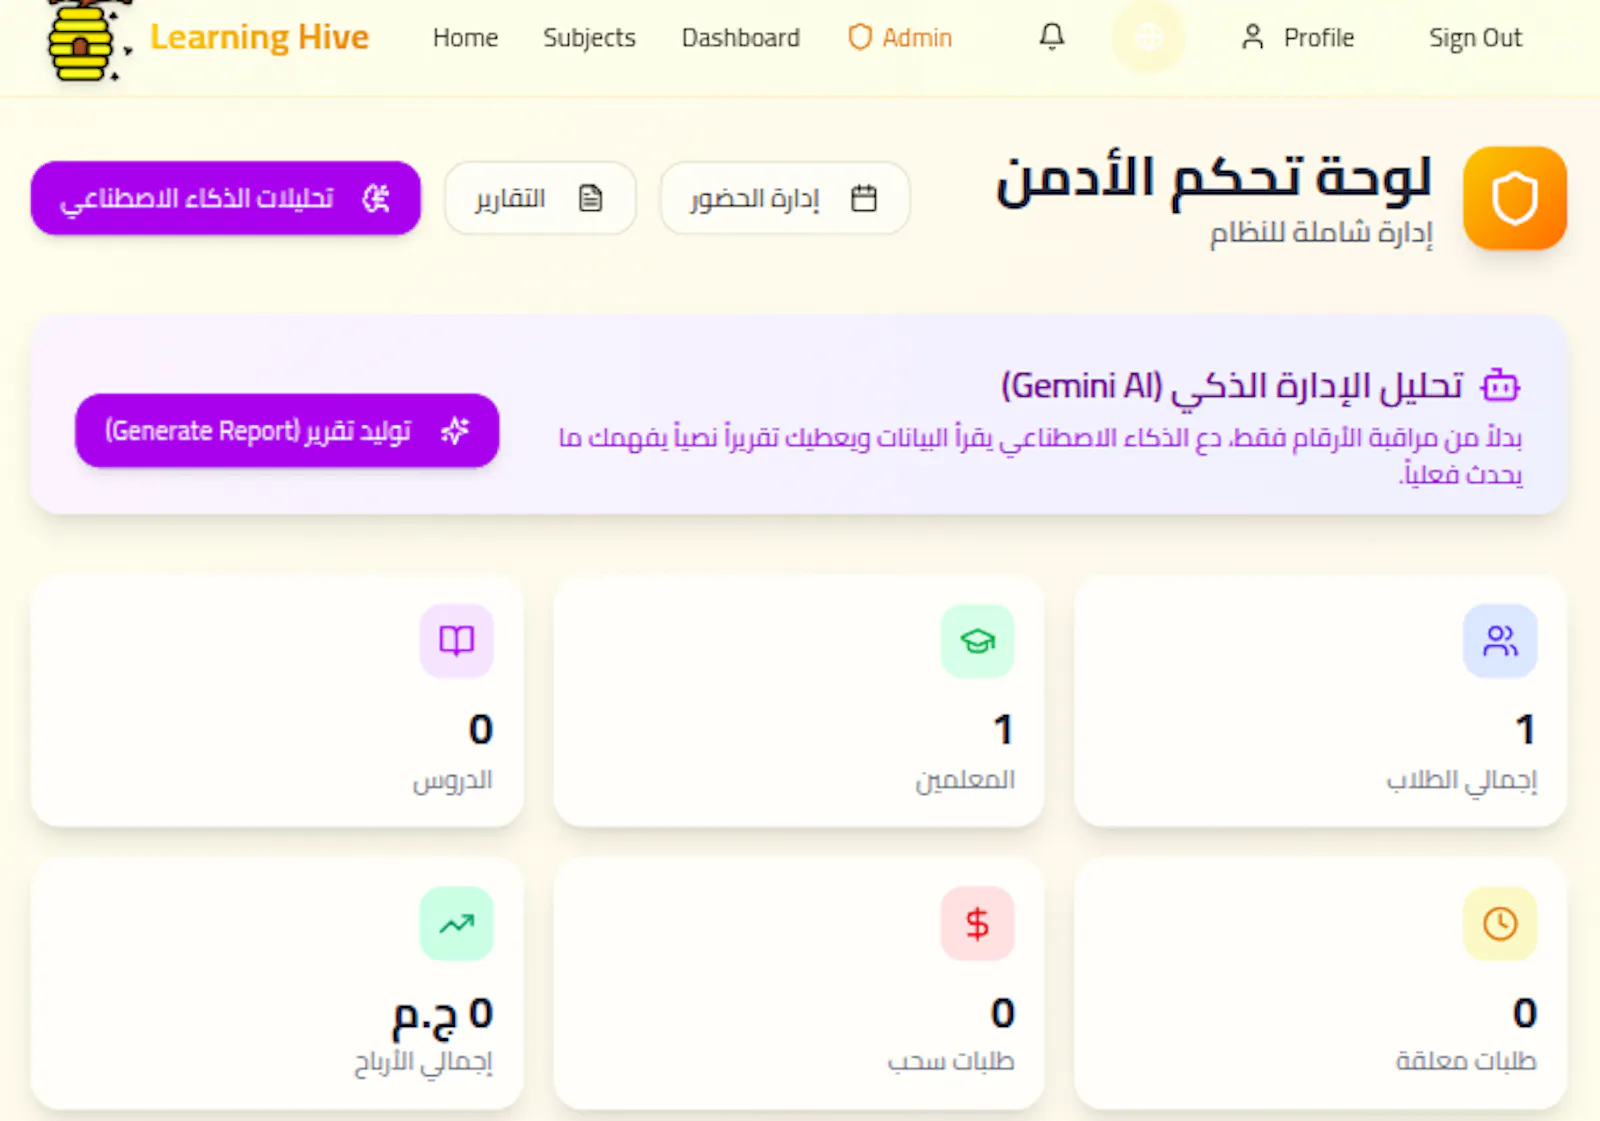Open the التقارير reports button
Viewport: 1600px width, 1121px height.
click(x=540, y=198)
